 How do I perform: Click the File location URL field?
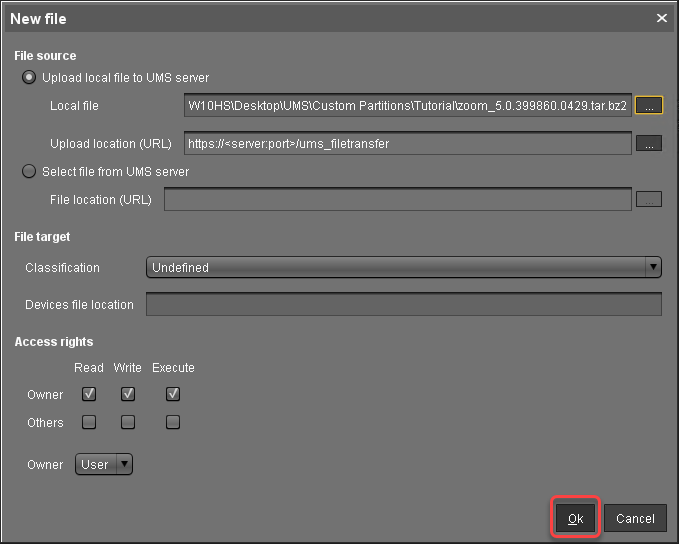[397, 199]
